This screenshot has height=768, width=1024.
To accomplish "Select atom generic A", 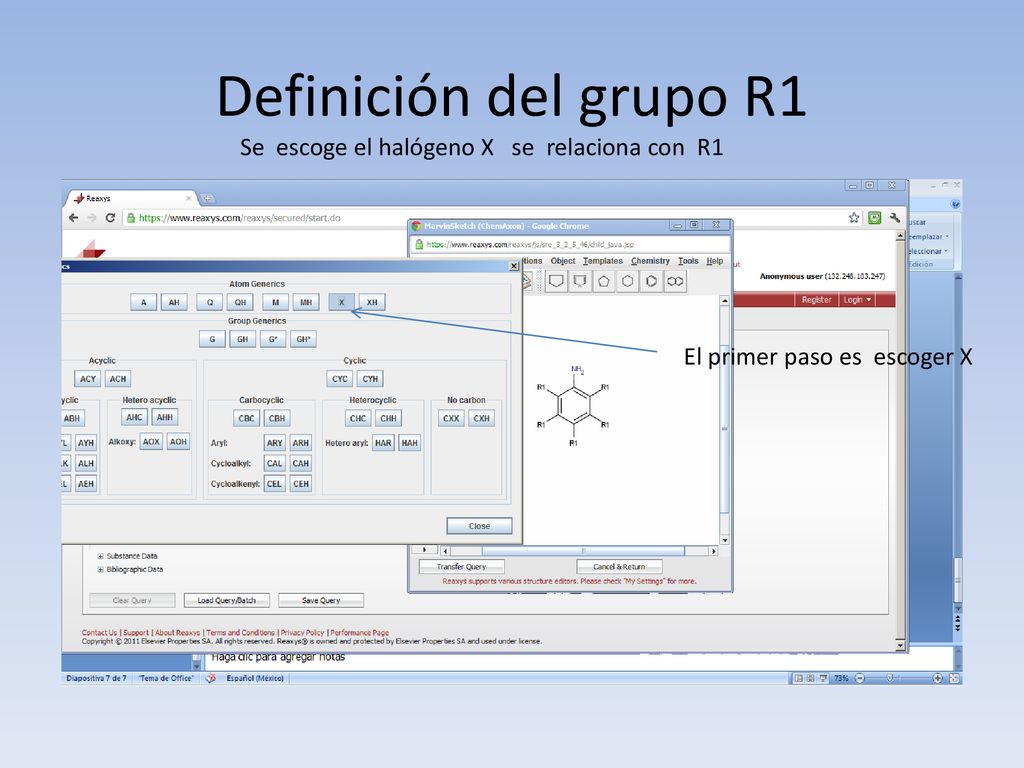I will coord(144,302).
